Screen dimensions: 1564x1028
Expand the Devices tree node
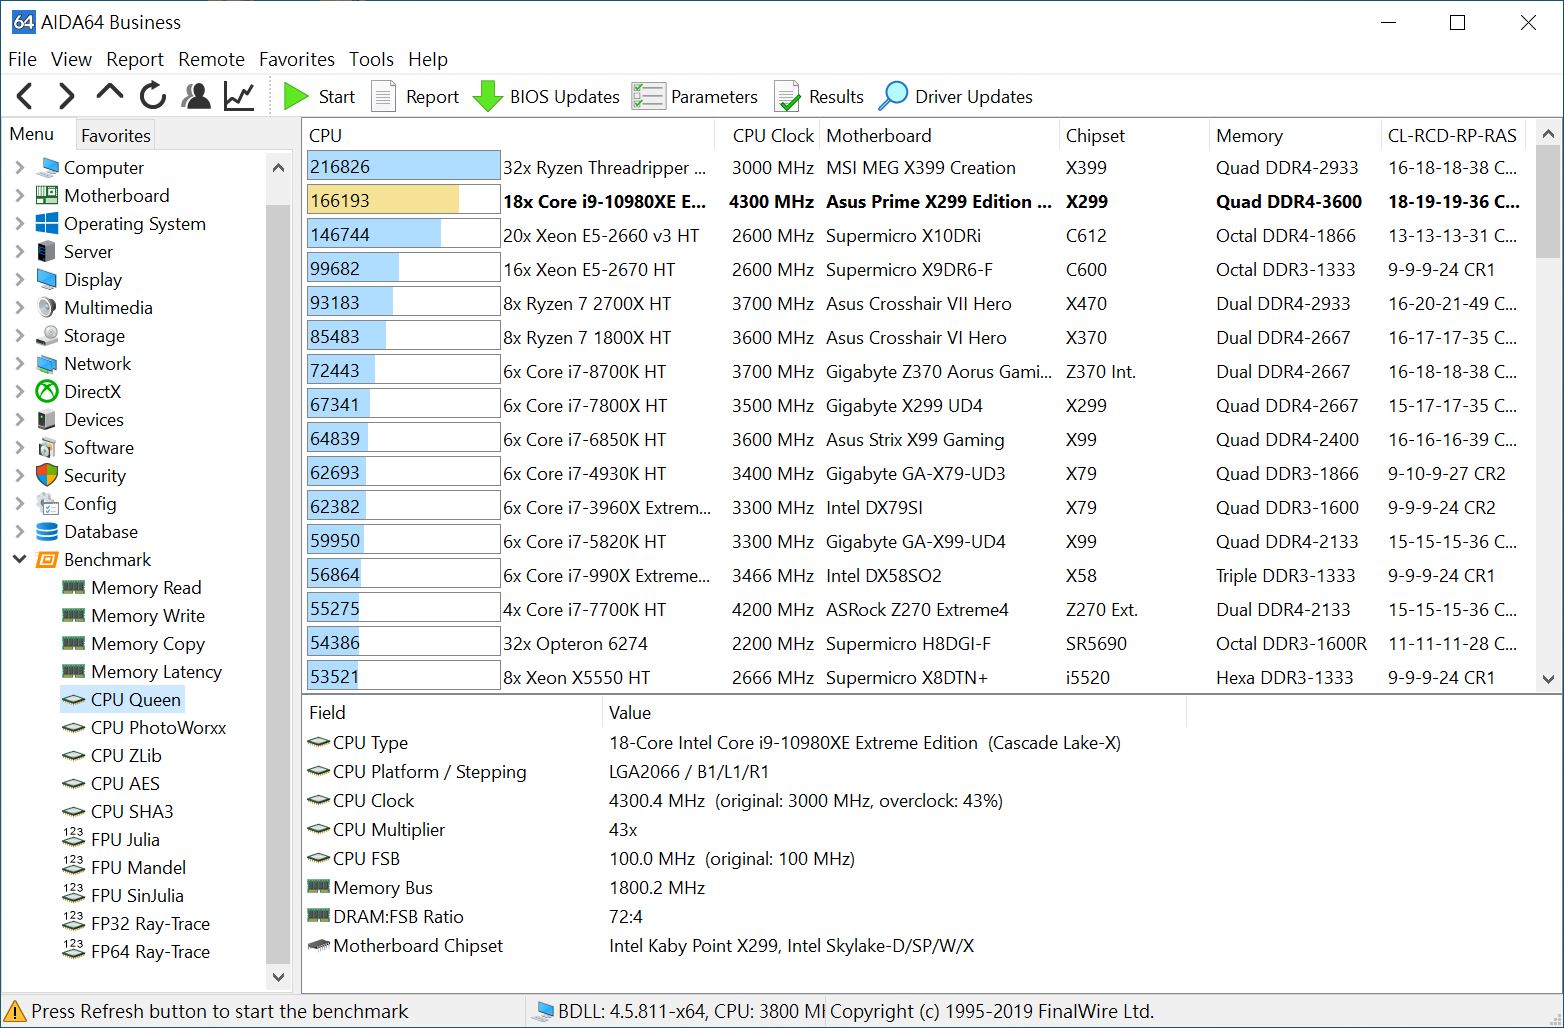coord(19,419)
